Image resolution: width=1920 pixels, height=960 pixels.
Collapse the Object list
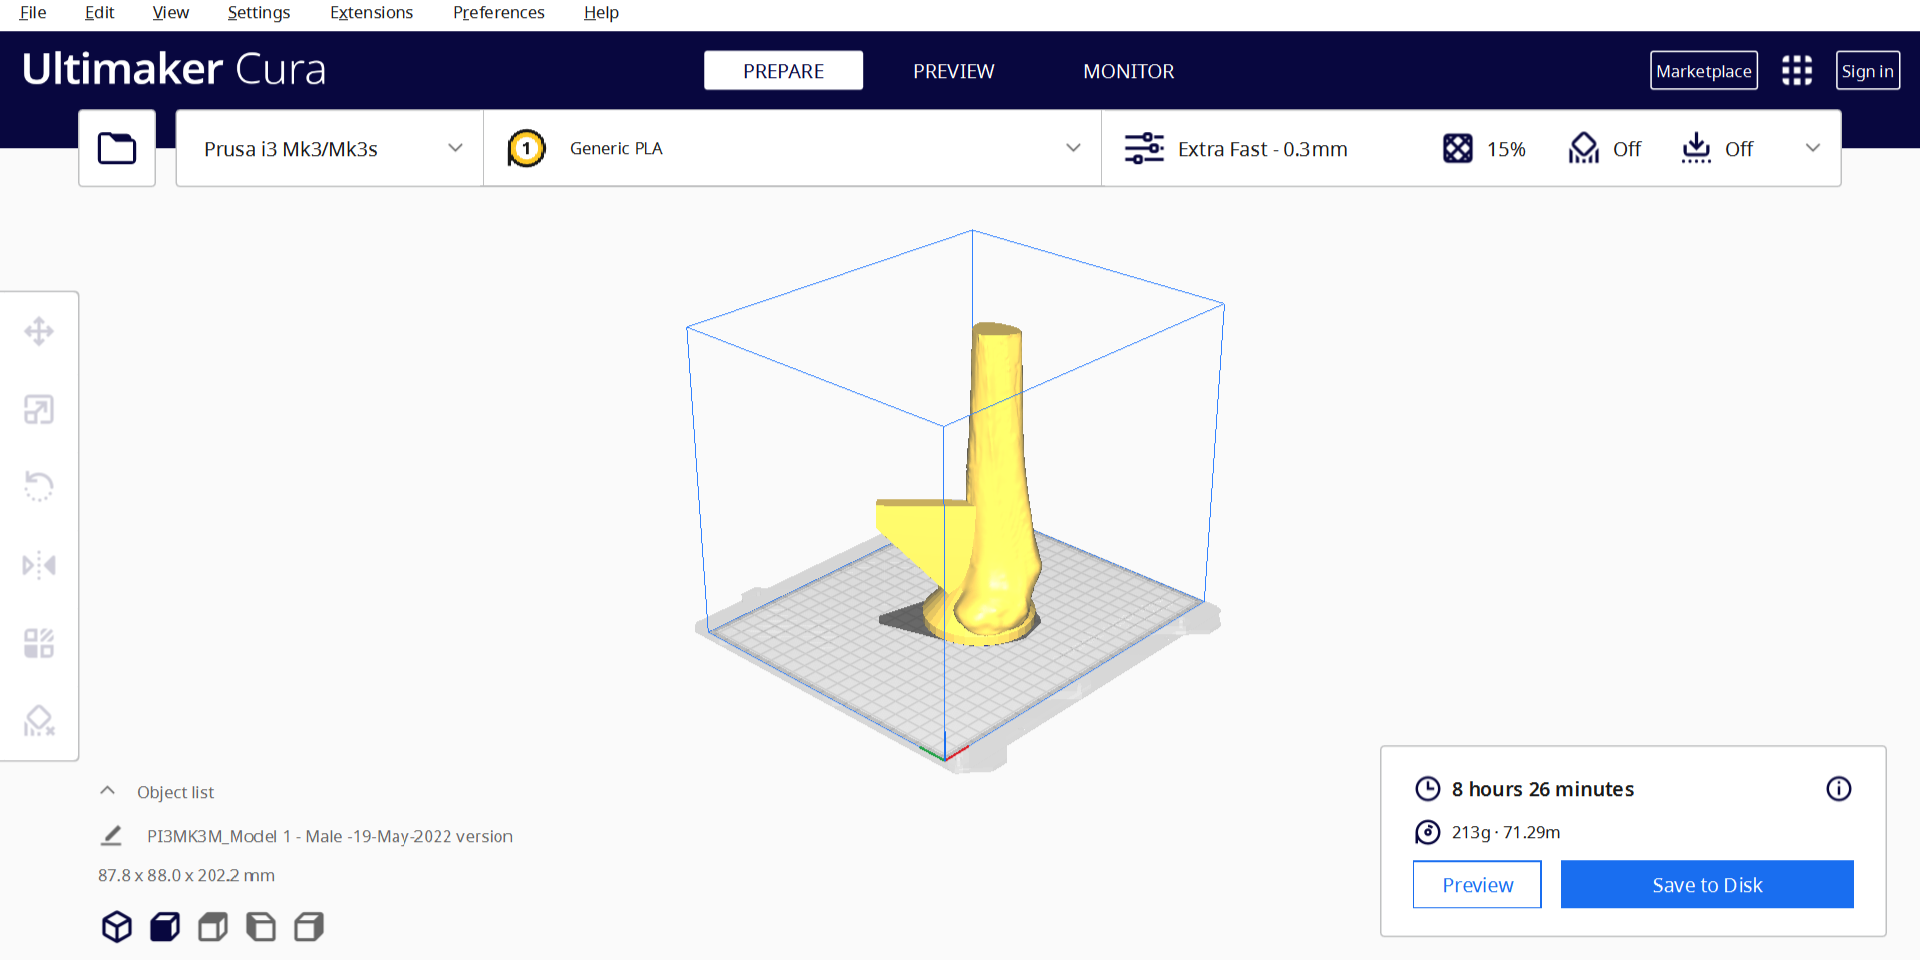tap(108, 791)
